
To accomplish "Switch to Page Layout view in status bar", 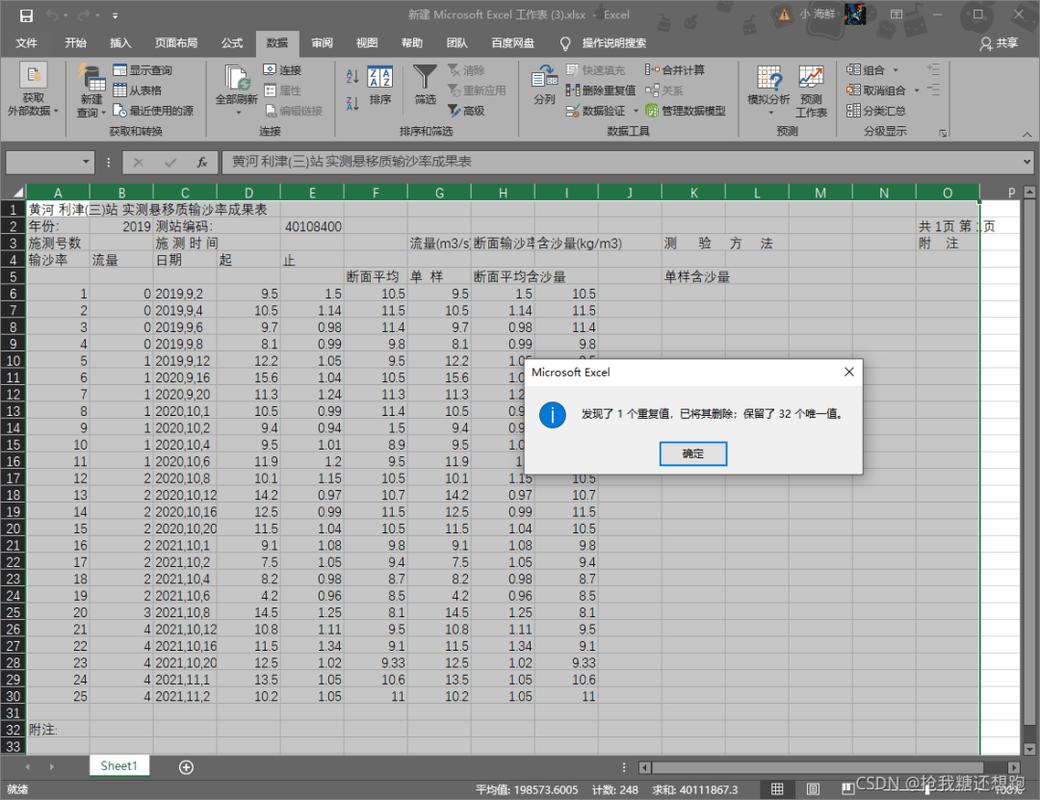I will pos(812,789).
